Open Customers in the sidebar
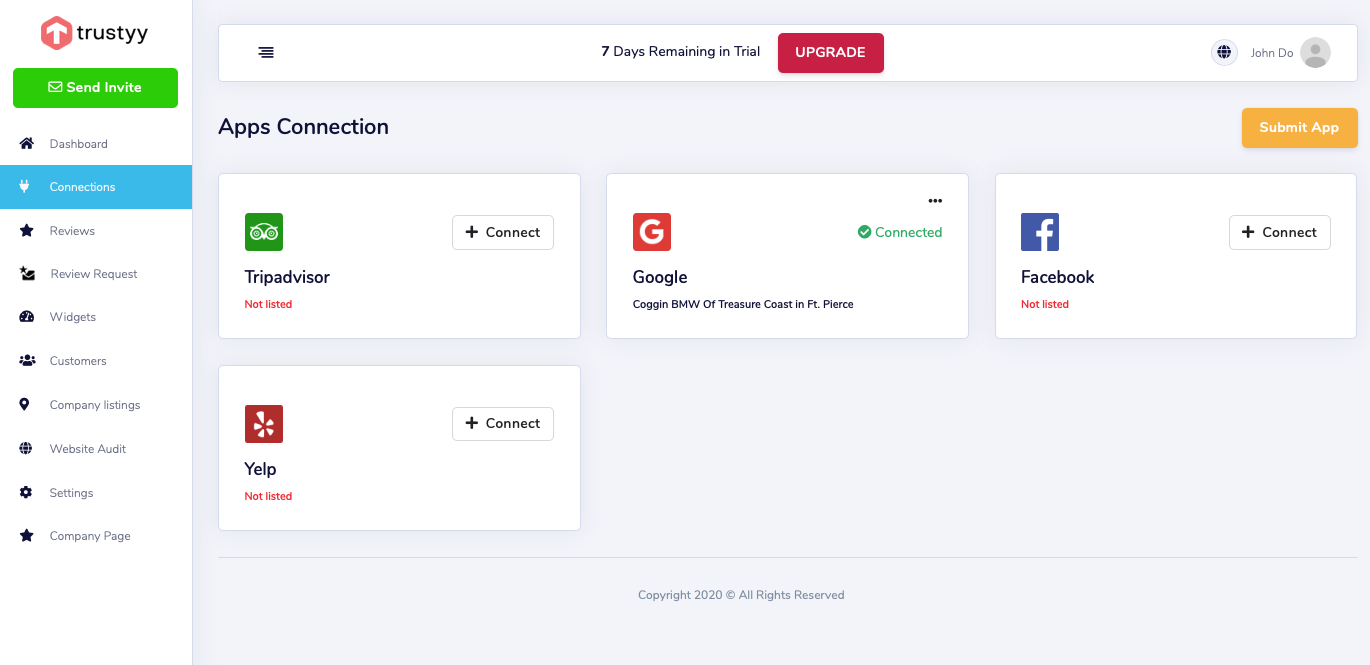 coord(78,361)
